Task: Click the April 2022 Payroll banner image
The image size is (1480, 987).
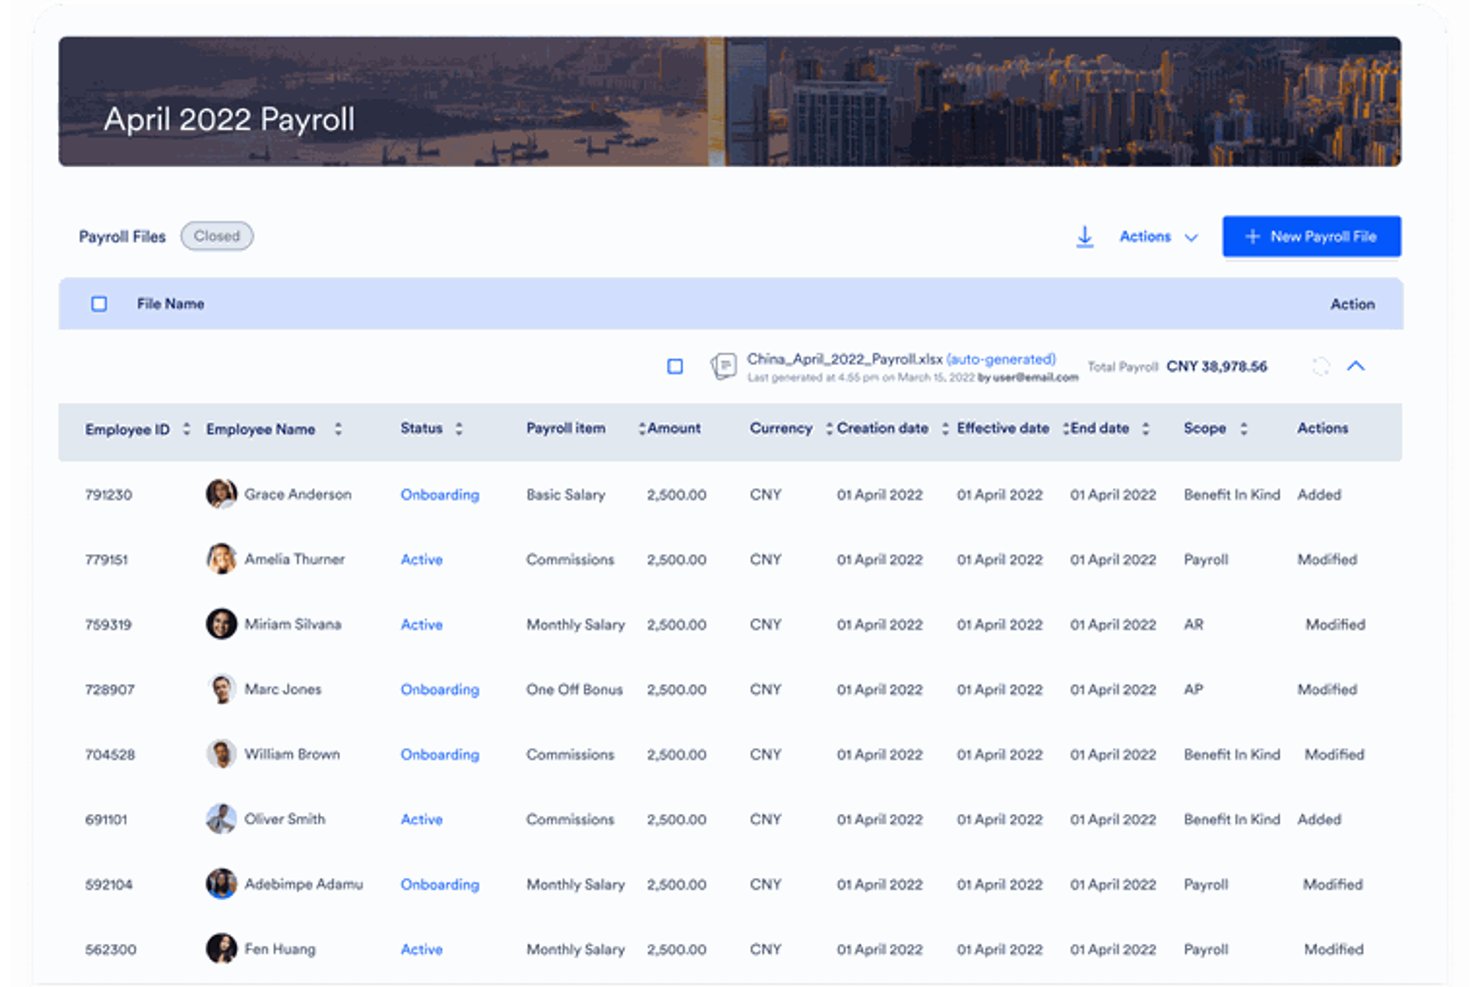Action: coord(730,101)
